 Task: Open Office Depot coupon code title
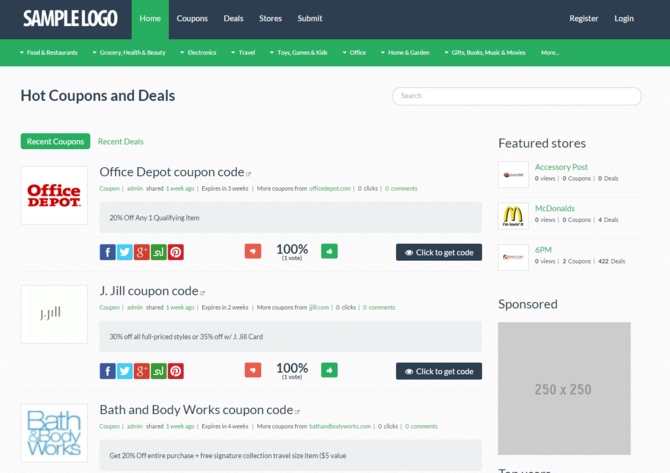point(172,172)
